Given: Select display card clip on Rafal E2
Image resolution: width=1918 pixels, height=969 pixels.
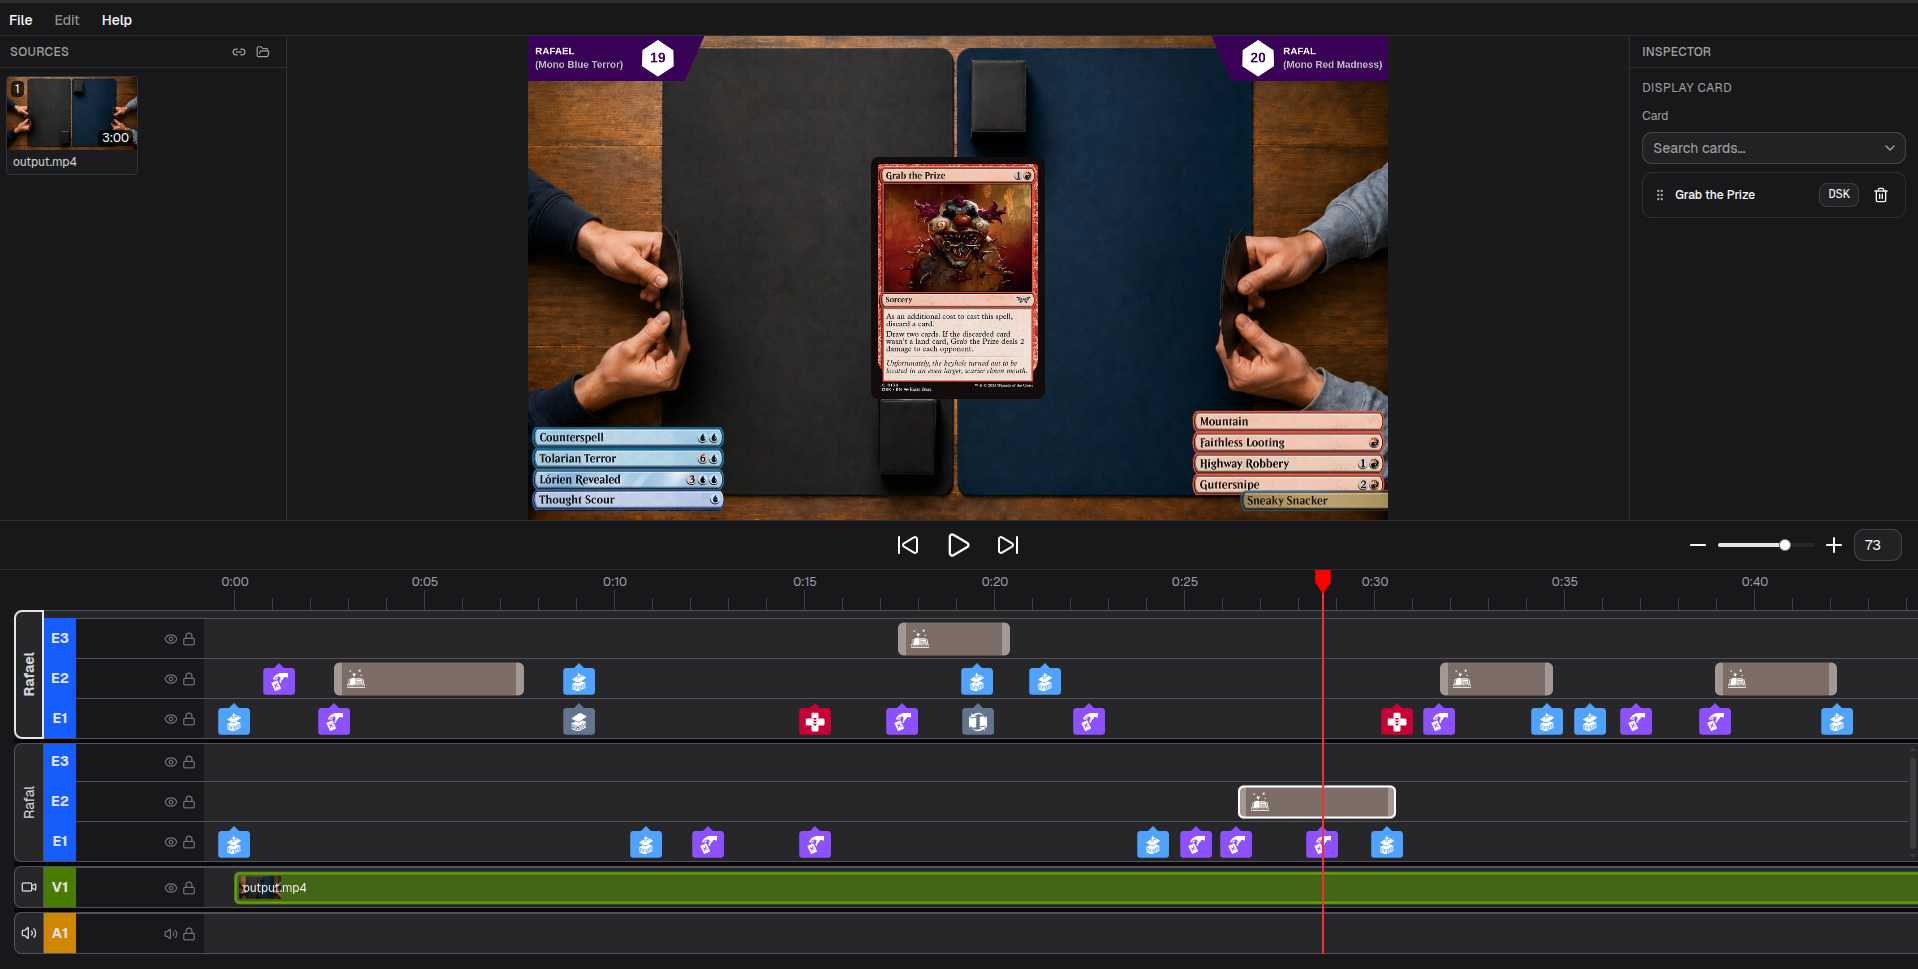Looking at the screenshot, I should point(1316,802).
